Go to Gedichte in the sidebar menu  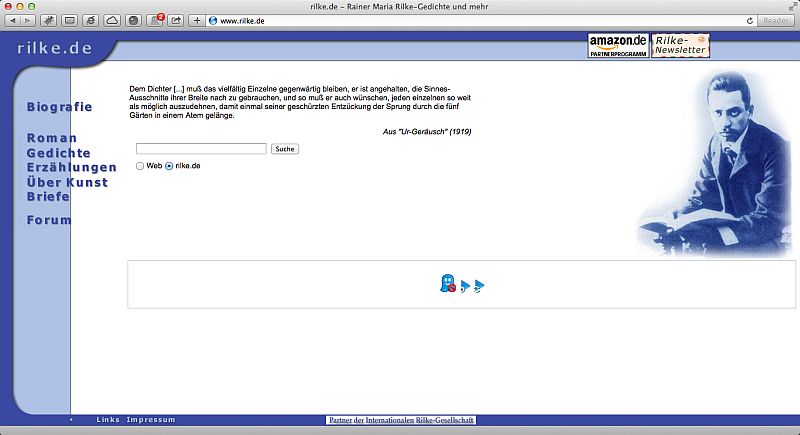click(x=58, y=153)
